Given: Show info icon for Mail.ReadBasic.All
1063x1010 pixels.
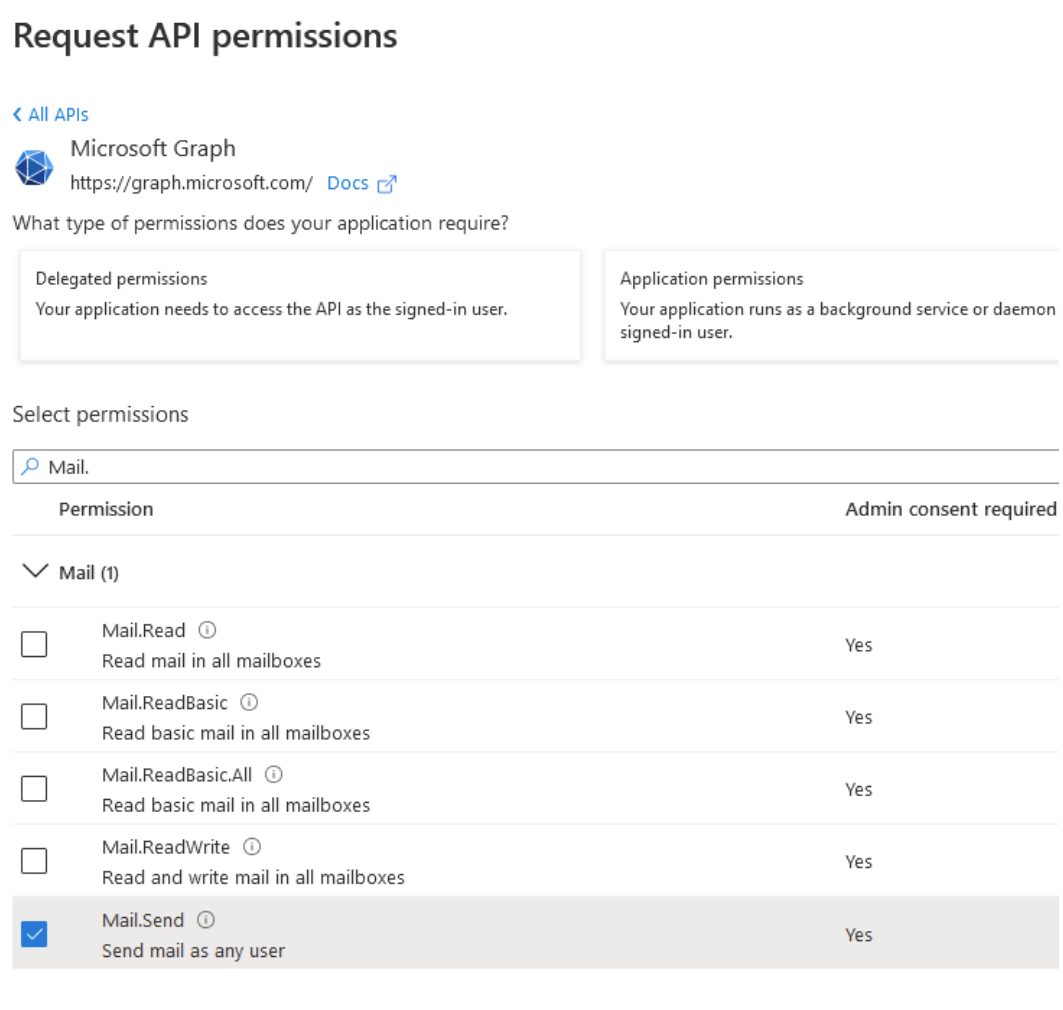Looking at the screenshot, I should (274, 774).
